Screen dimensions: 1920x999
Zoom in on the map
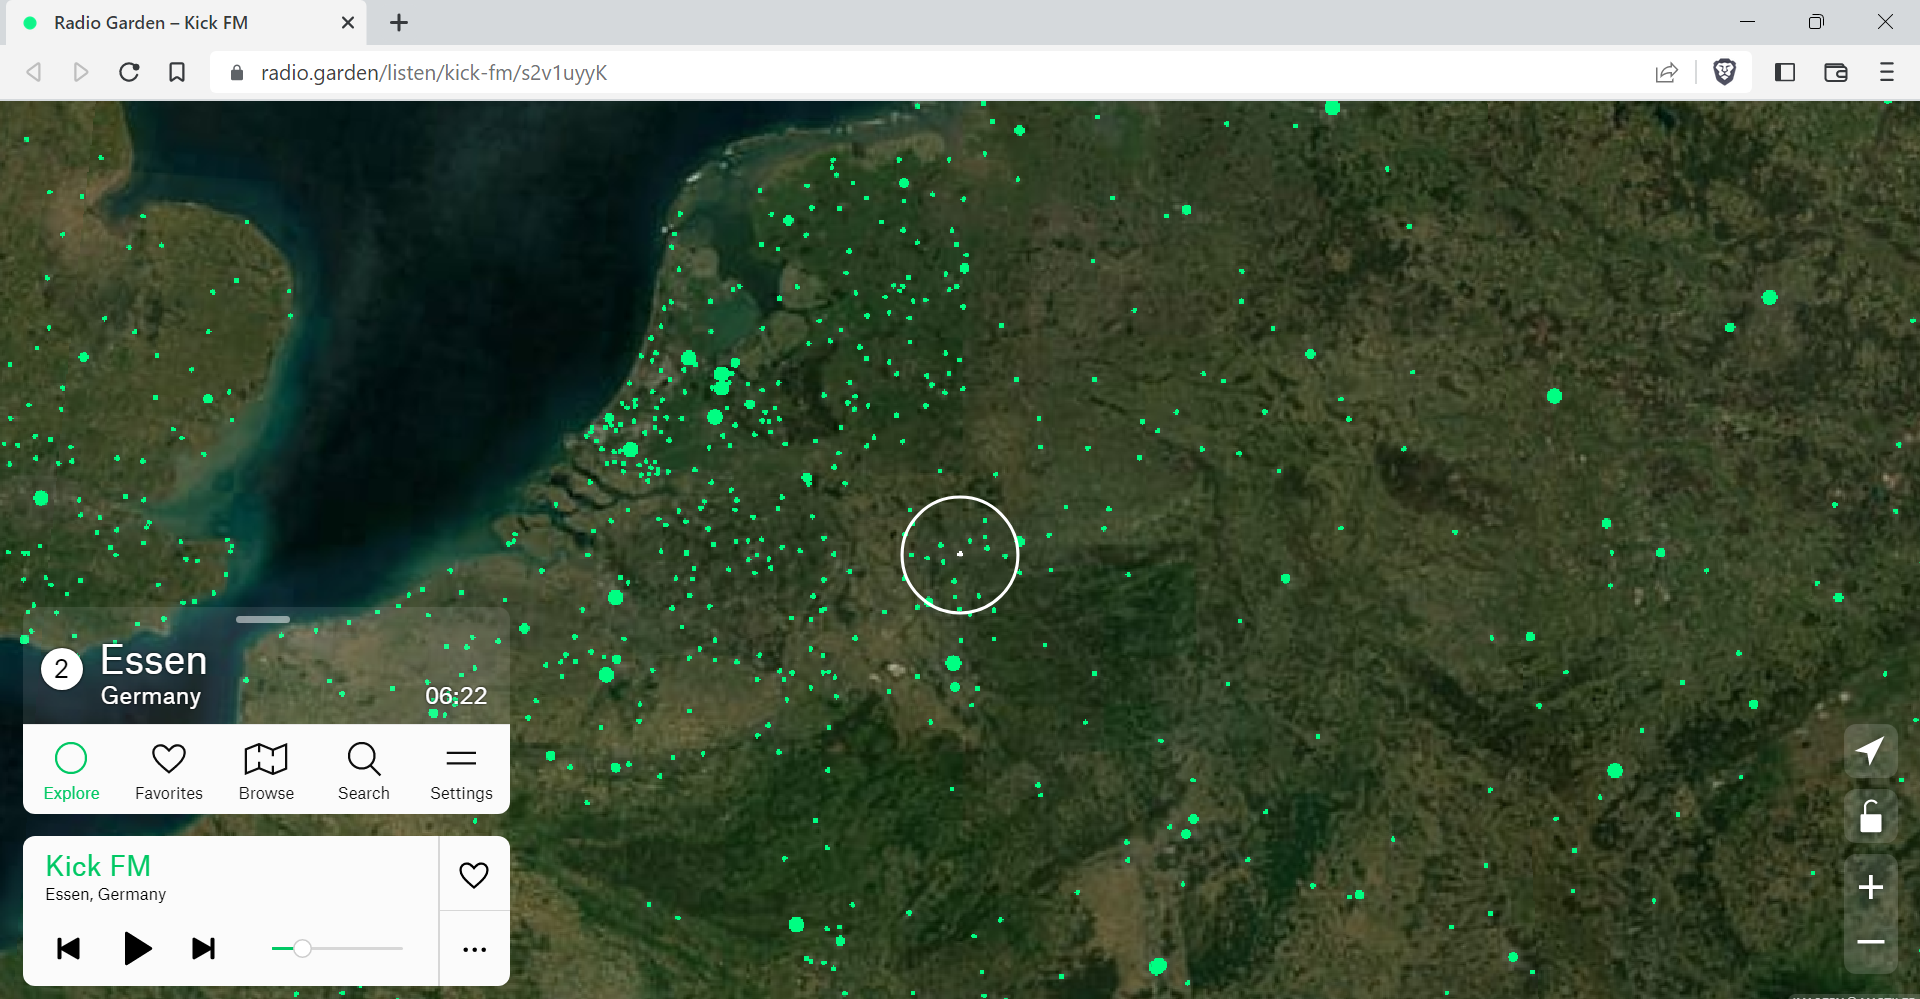1870,887
